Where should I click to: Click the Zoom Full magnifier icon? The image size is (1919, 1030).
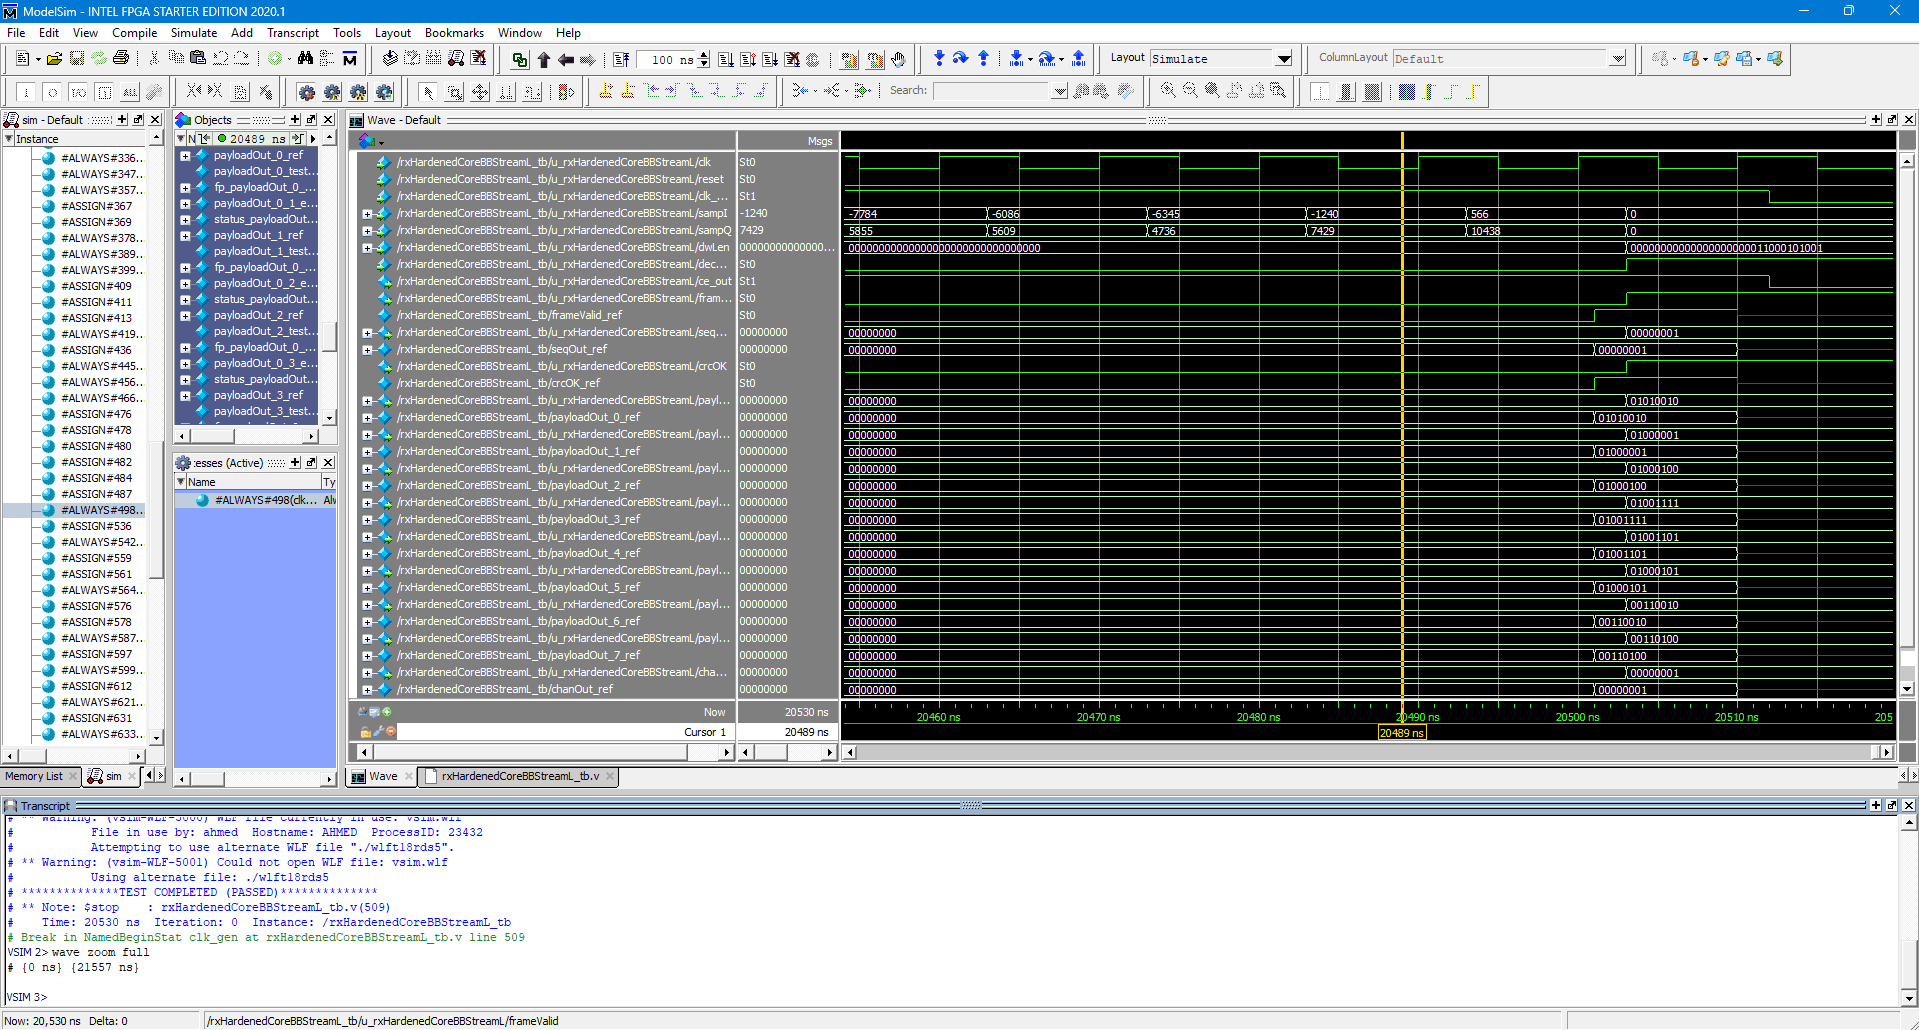pos(1212,91)
